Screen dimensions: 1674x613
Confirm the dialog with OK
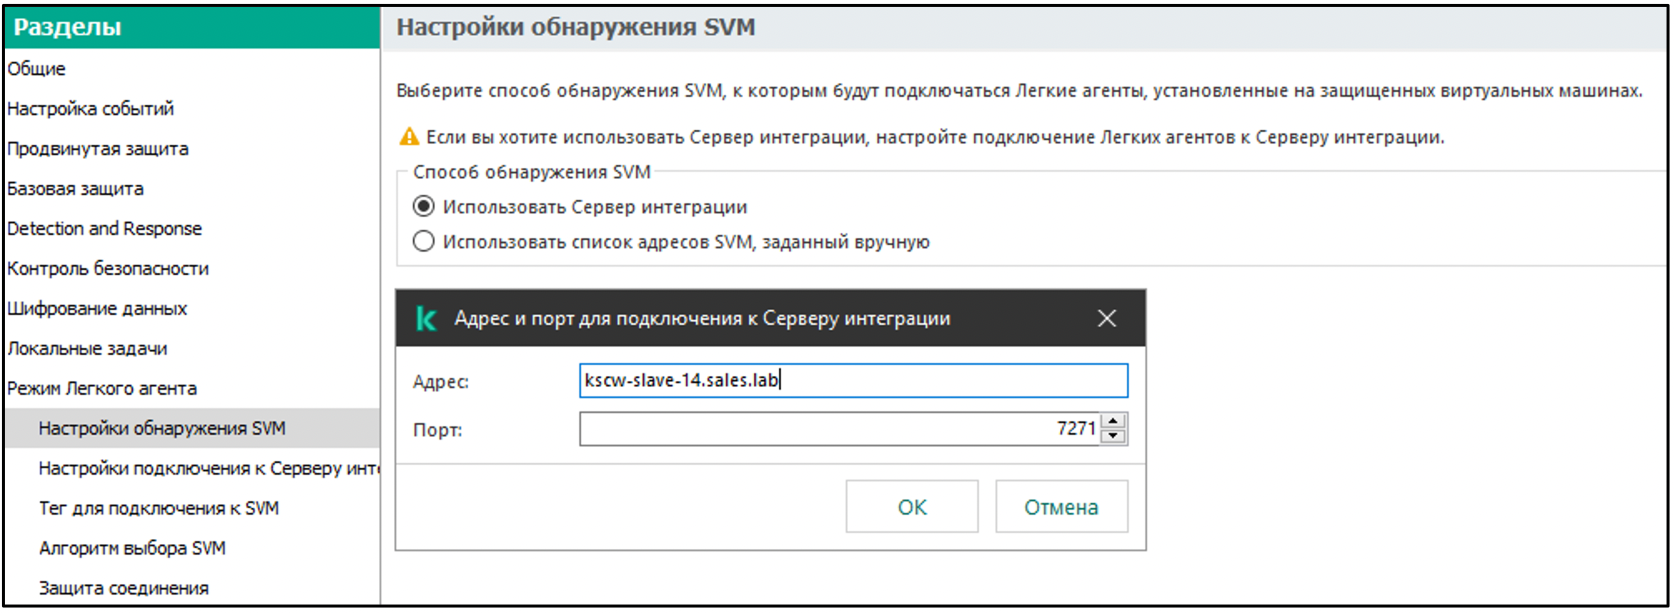912,507
